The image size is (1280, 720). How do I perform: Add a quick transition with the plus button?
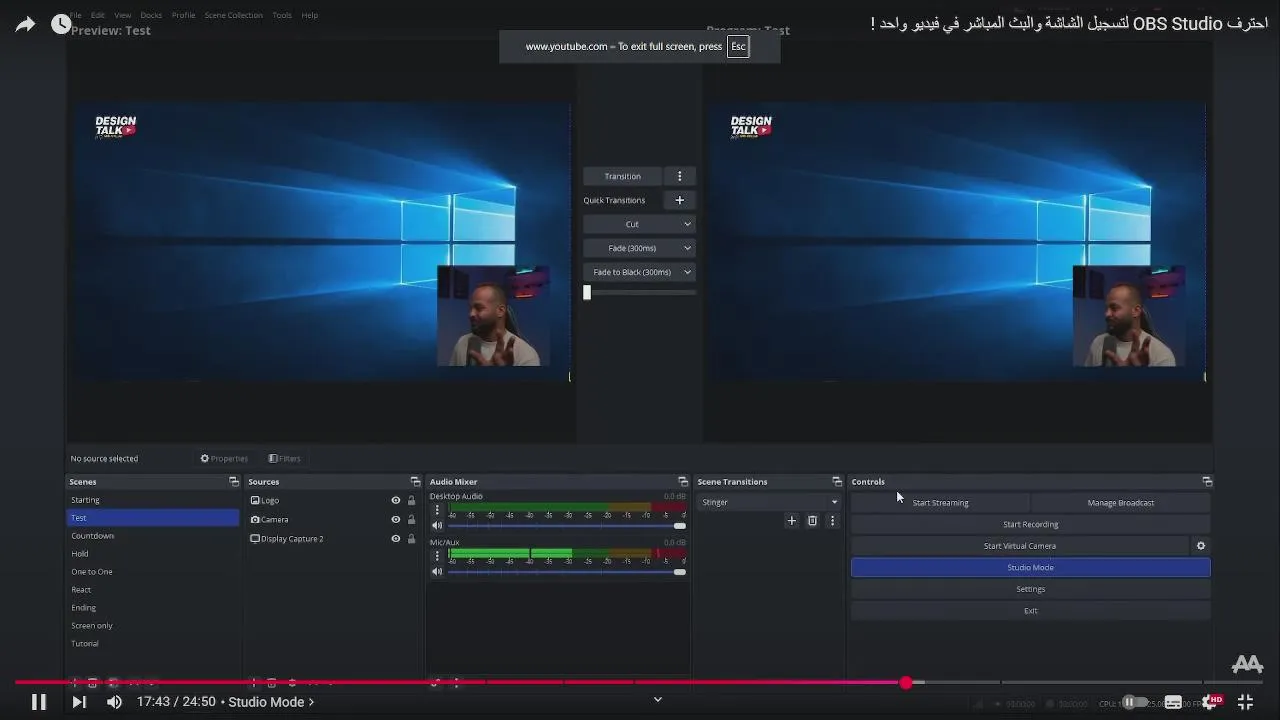680,200
